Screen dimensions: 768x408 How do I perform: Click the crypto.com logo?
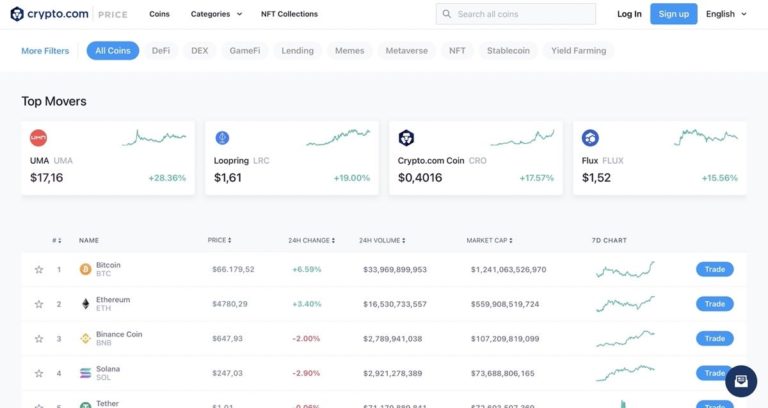(49, 14)
